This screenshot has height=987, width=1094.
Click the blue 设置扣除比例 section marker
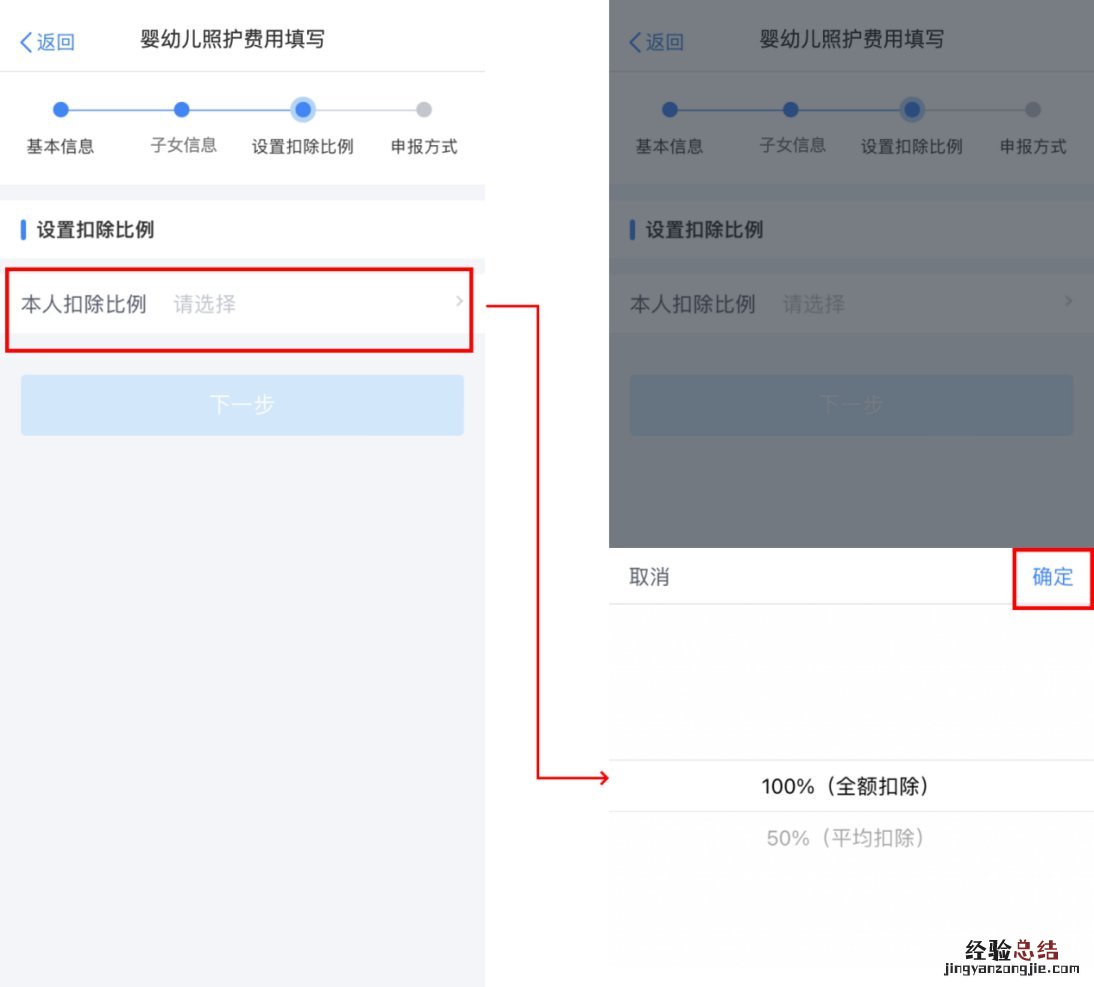coord(24,229)
